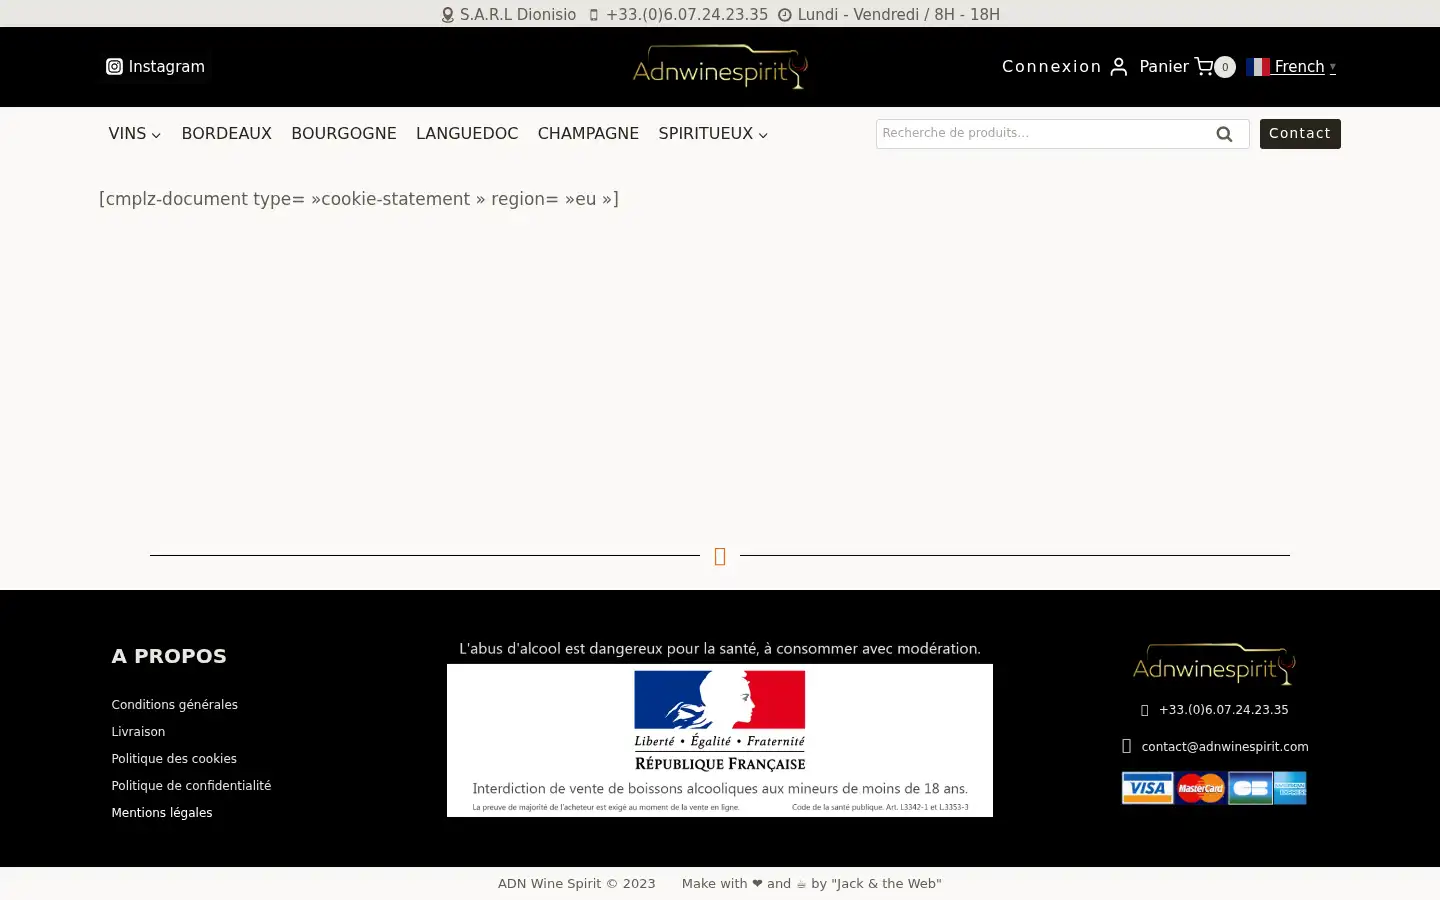Click ADN Wine Spirit © 2023 text
The width and height of the screenshot is (1440, 900).
point(577,884)
